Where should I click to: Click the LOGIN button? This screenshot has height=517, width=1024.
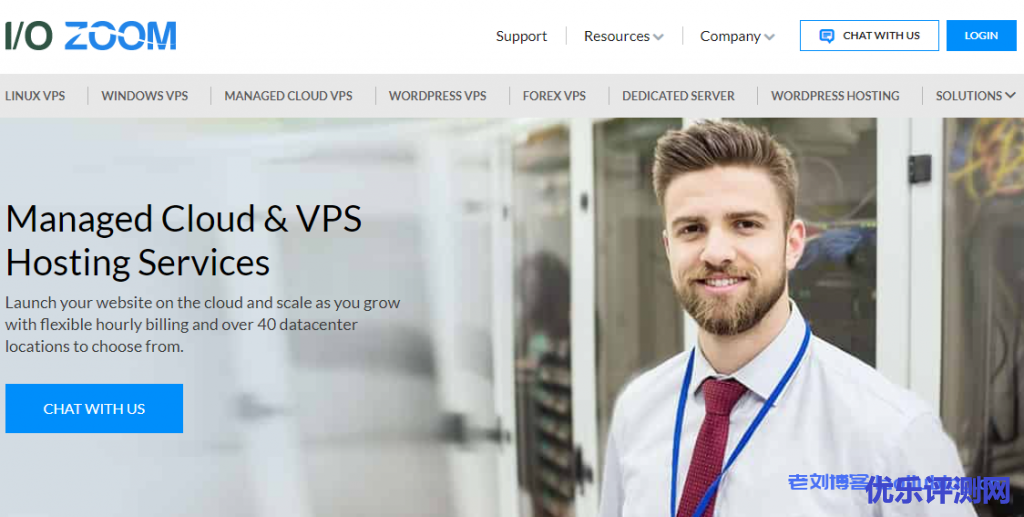981,35
